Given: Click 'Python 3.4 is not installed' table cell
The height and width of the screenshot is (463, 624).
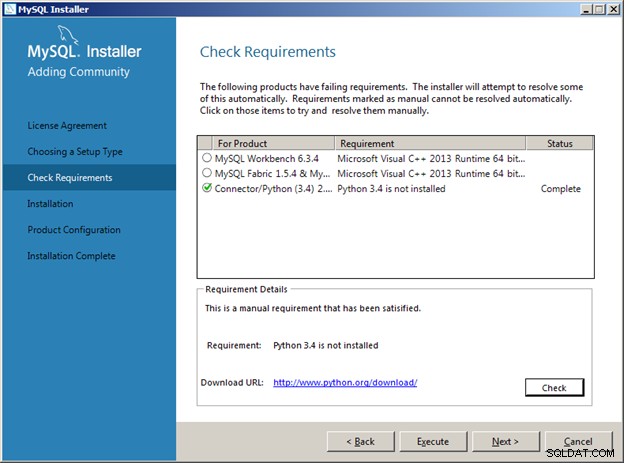Looking at the screenshot, I should click(391, 189).
